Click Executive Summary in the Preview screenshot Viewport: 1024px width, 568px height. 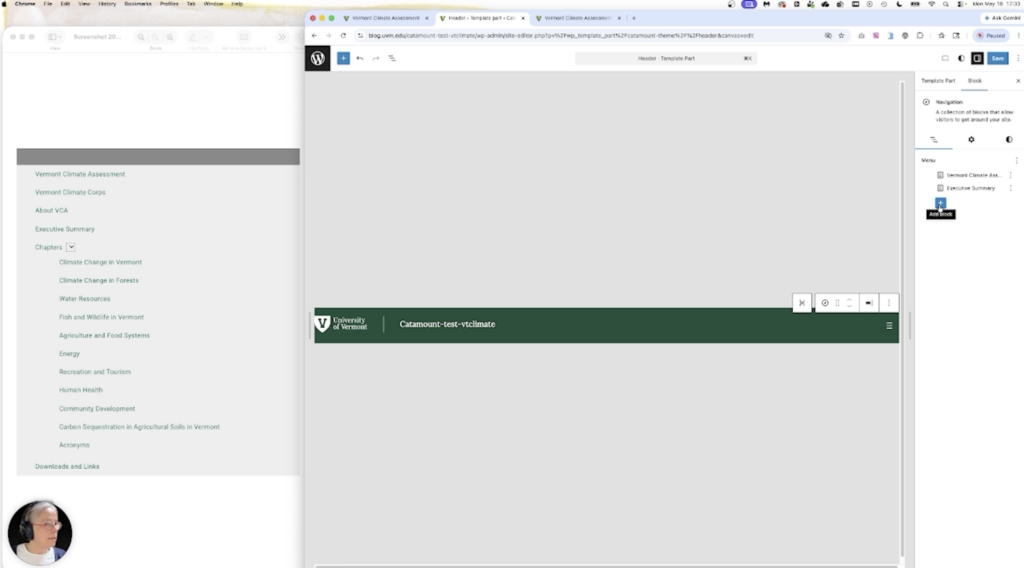[65, 229]
